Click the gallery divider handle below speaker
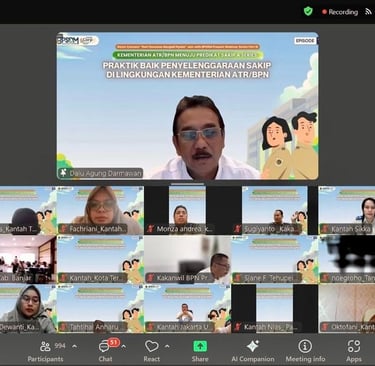 pyautogui.click(x=188, y=183)
